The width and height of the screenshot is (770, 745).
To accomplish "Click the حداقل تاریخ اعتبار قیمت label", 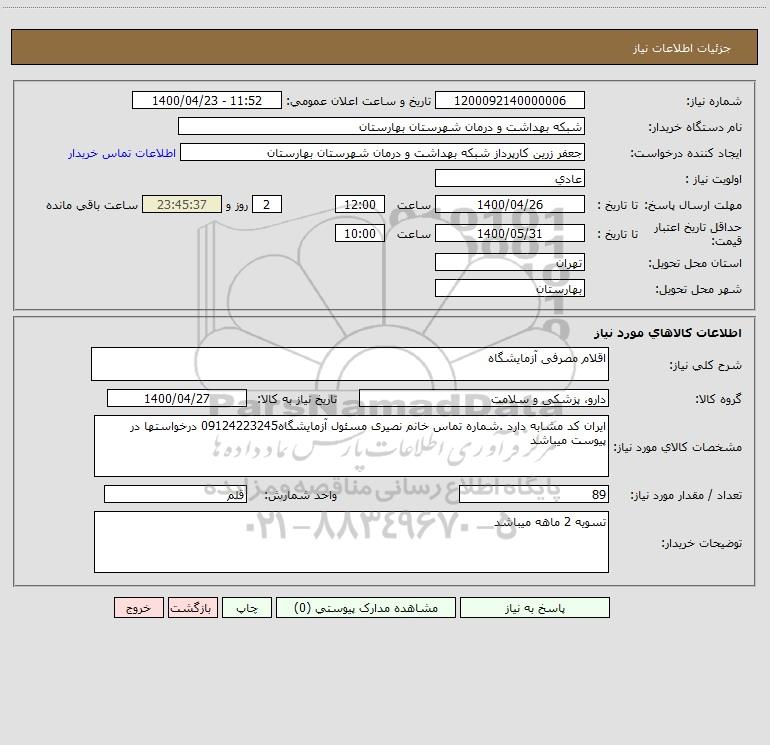I will click(x=698, y=234).
